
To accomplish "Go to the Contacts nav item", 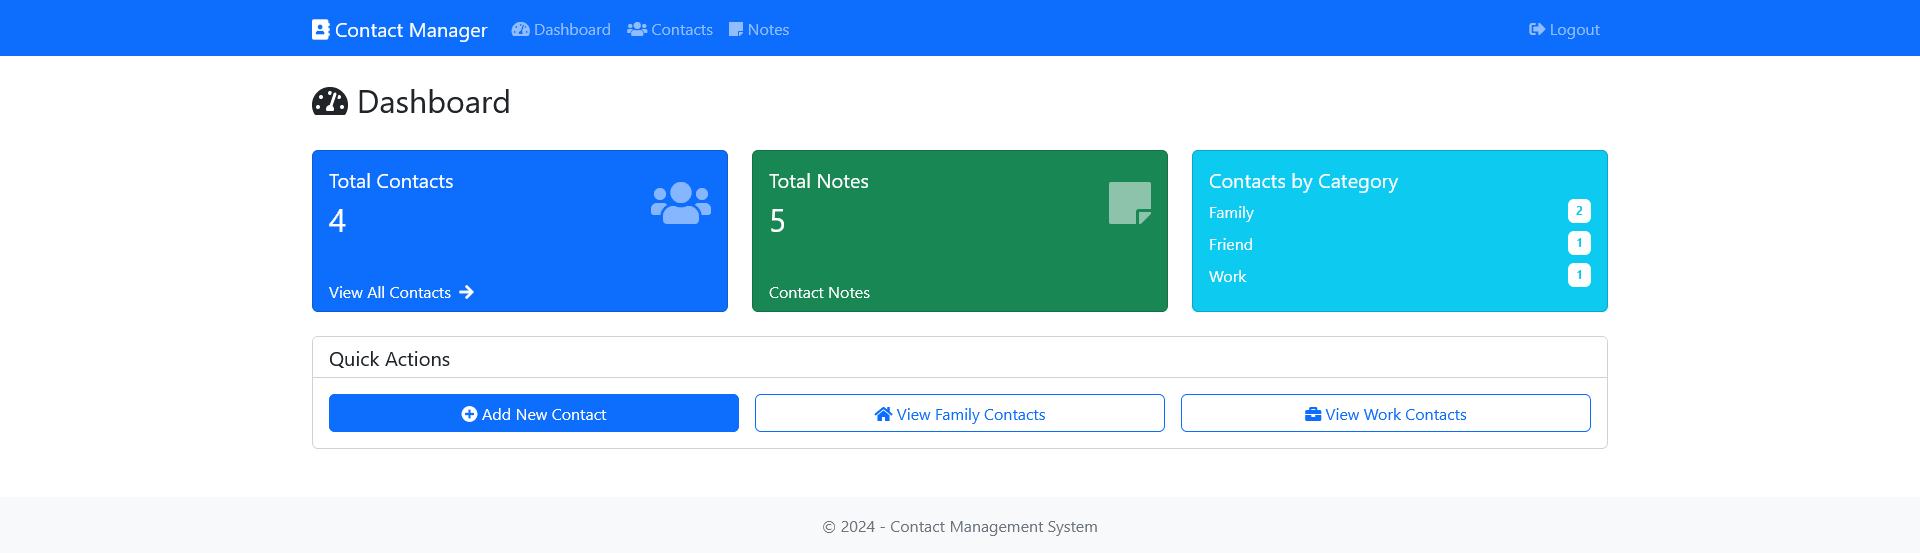I will [x=670, y=30].
